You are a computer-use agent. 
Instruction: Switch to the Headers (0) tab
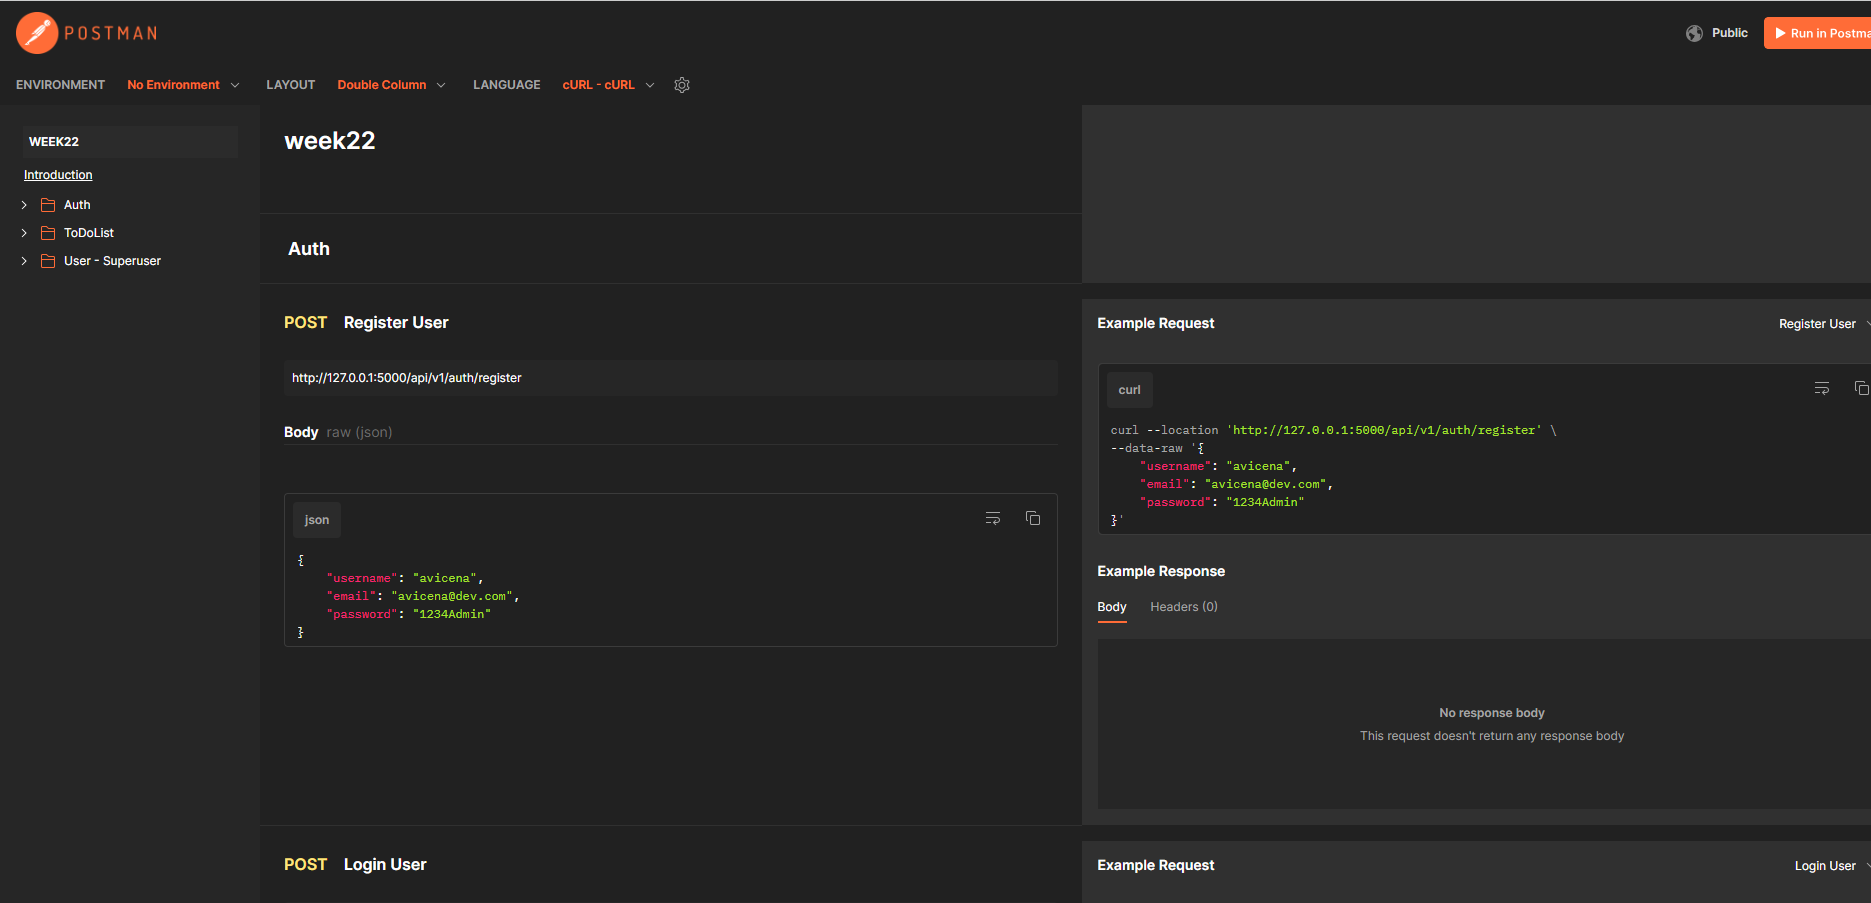(1184, 607)
